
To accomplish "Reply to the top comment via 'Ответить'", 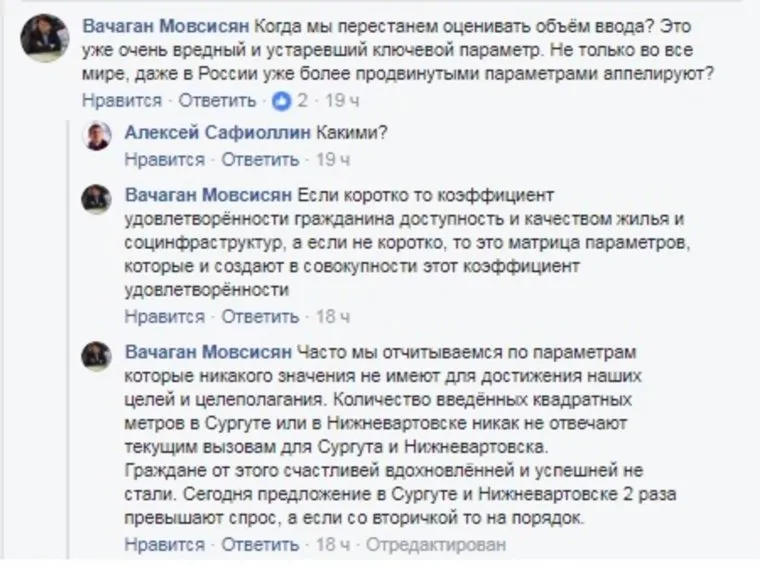I will 219,100.
